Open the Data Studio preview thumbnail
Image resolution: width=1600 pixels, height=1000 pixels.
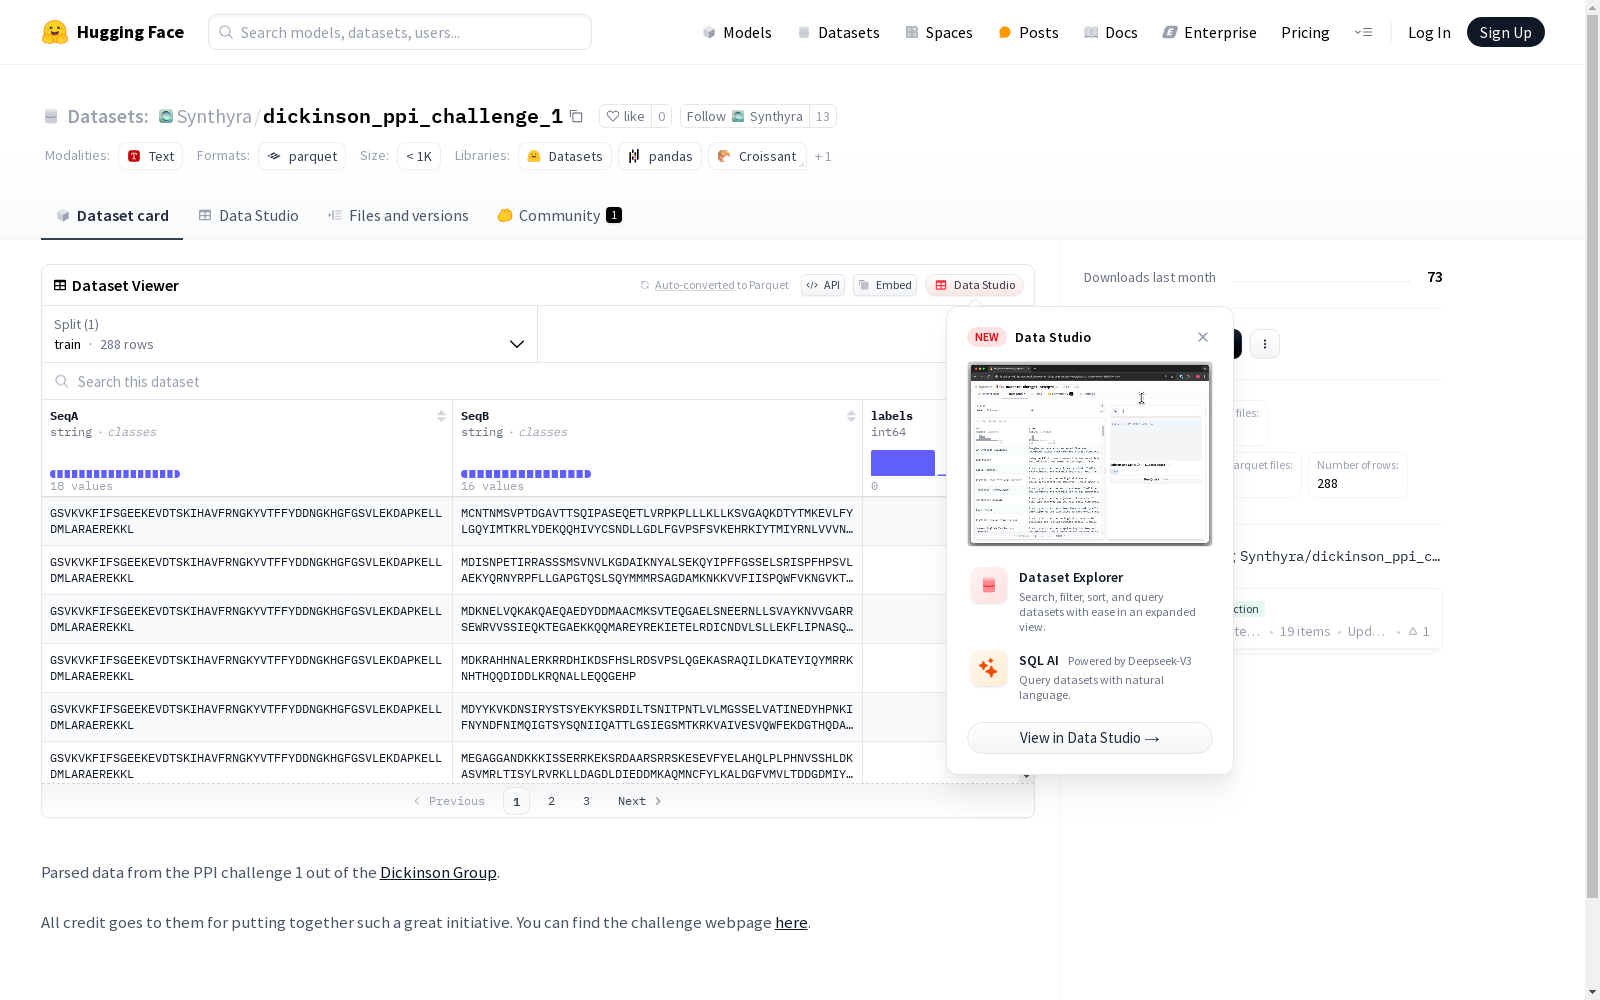coord(1090,454)
